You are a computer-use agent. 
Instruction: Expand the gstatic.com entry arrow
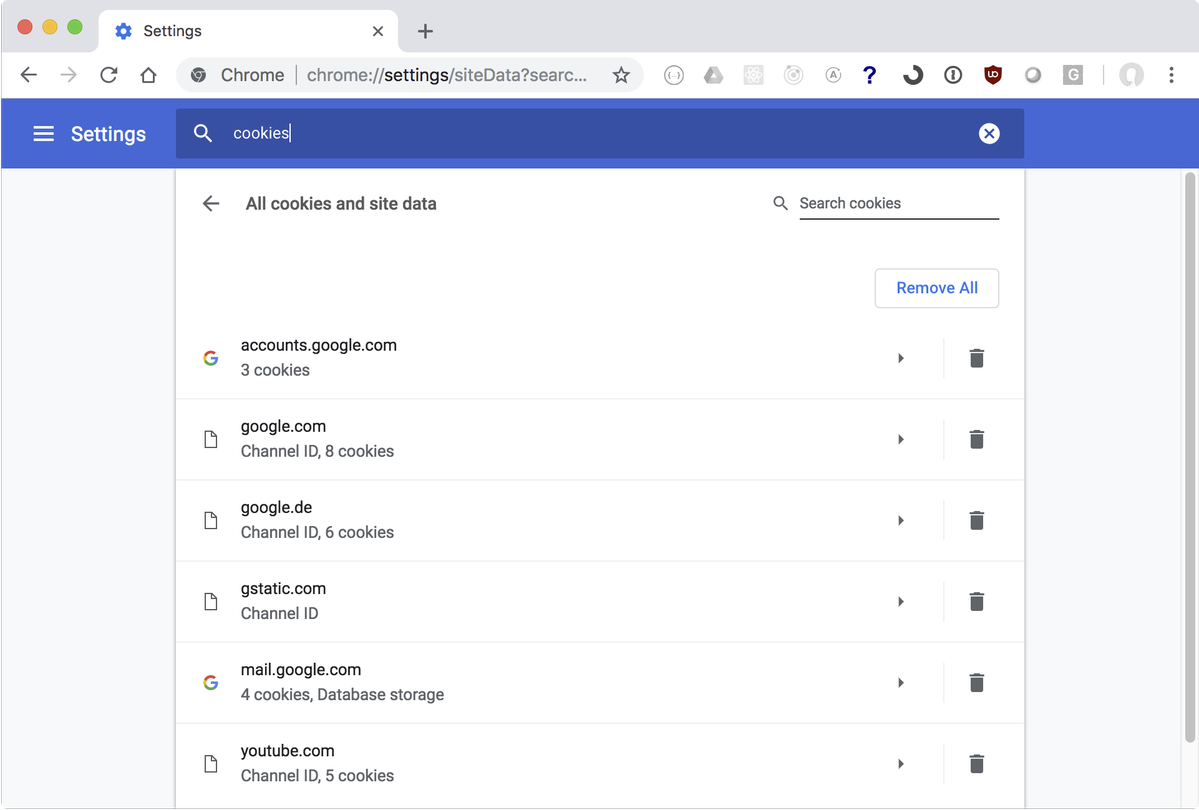coord(901,601)
